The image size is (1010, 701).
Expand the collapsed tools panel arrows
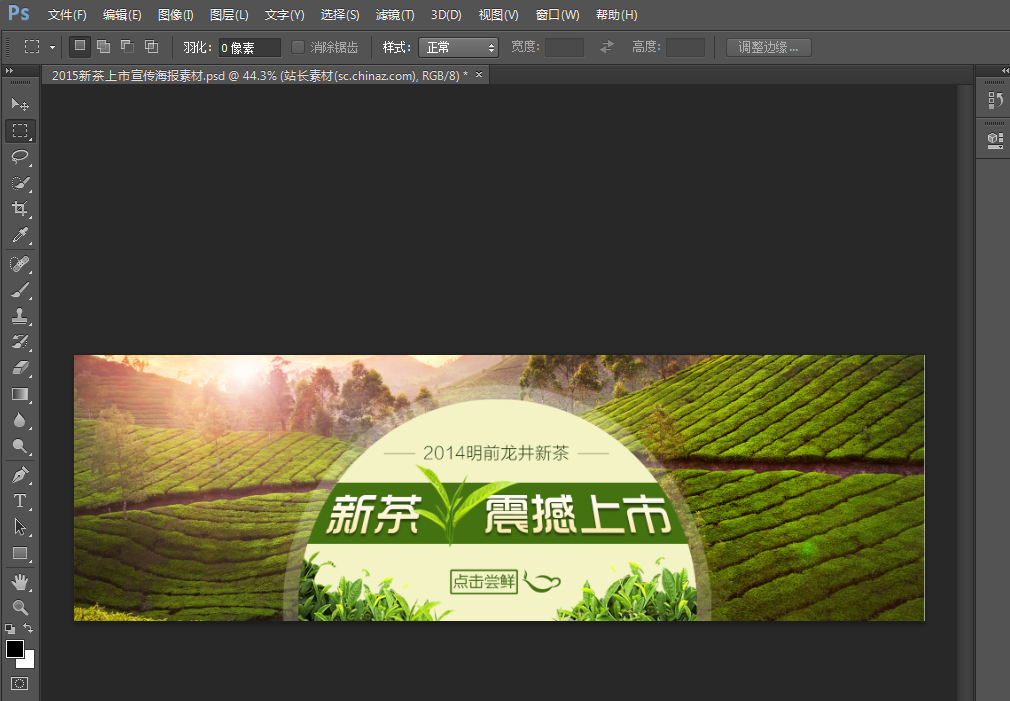pos(9,70)
